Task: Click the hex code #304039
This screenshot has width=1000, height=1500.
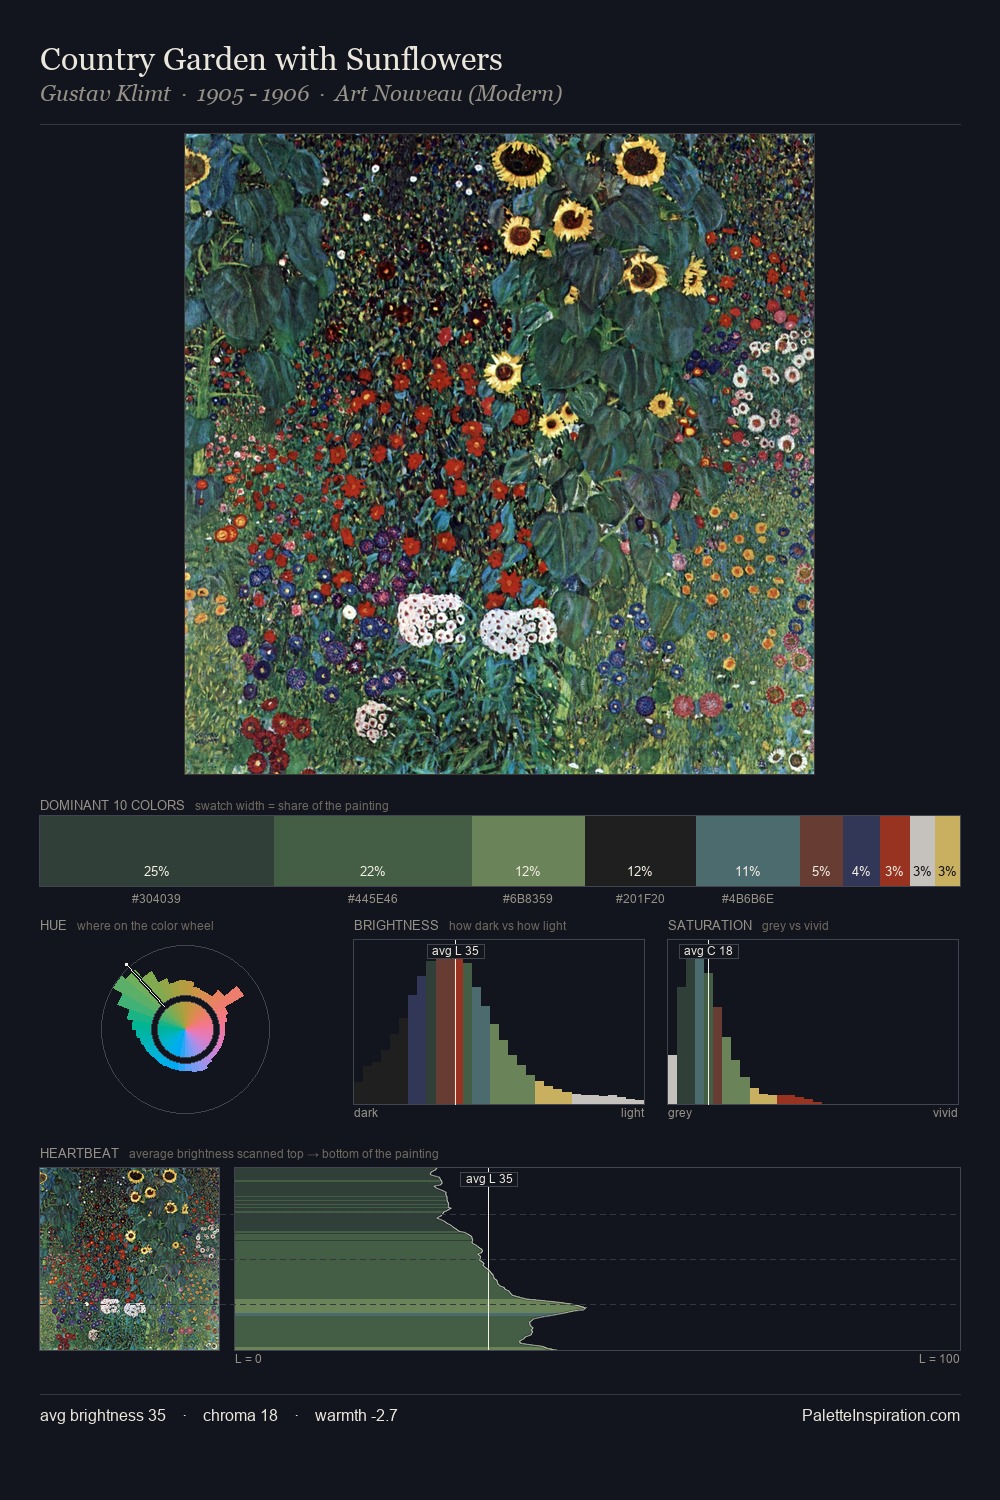Action: coord(157,899)
